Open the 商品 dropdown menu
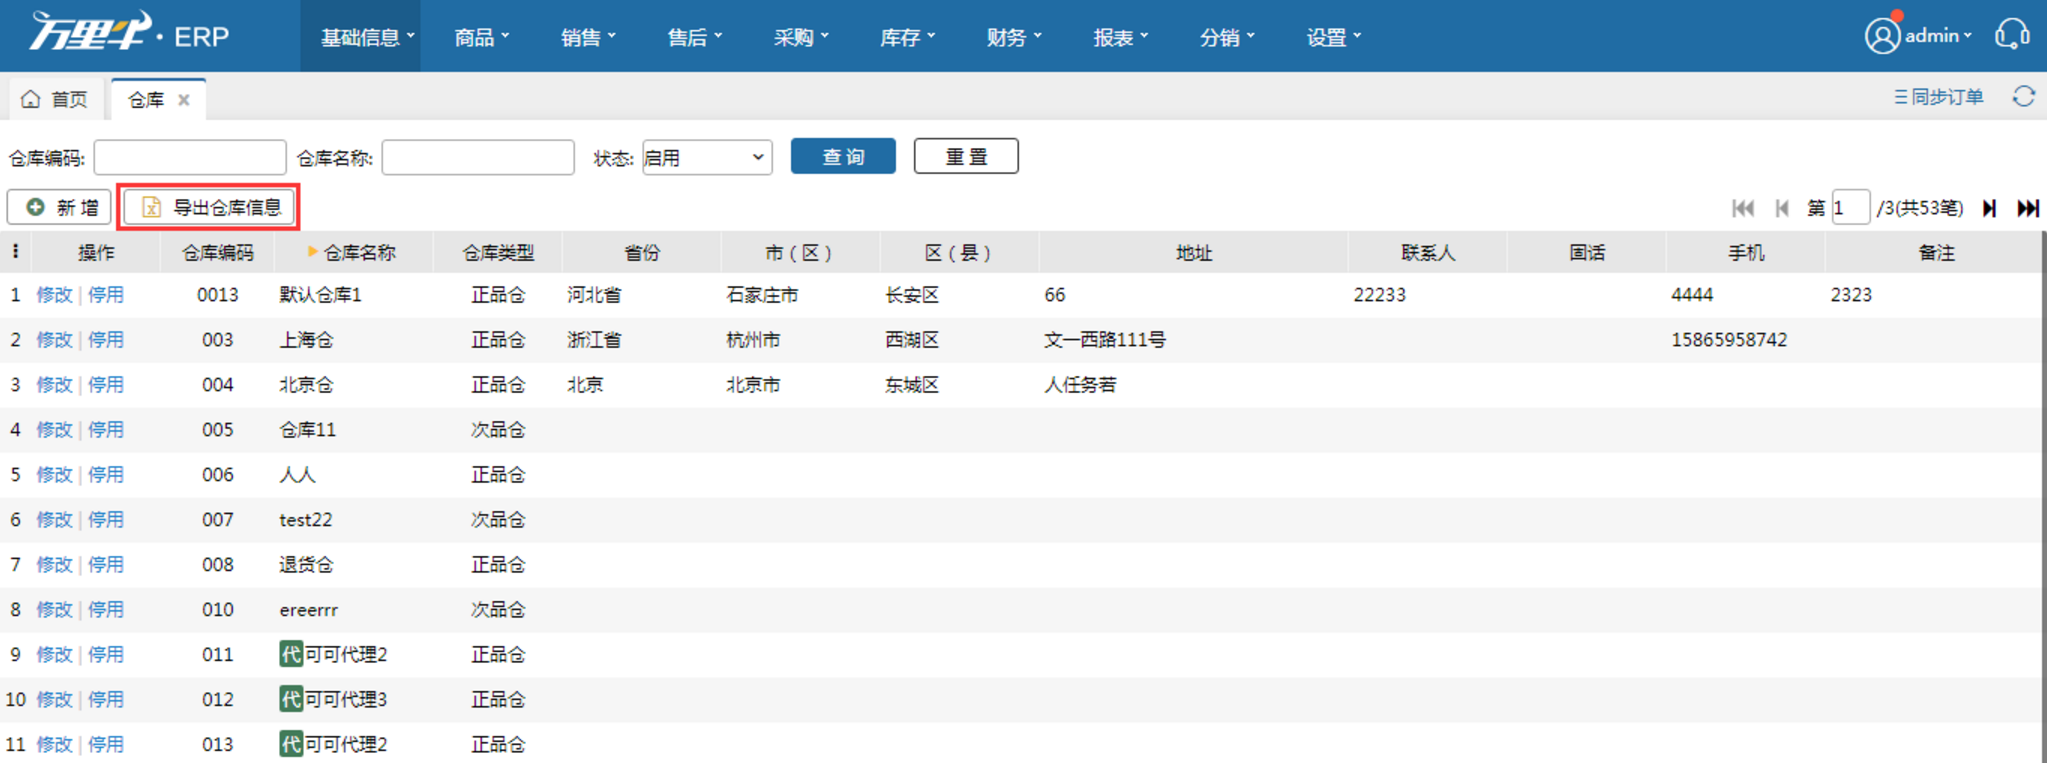The image size is (2047, 763). (x=481, y=37)
